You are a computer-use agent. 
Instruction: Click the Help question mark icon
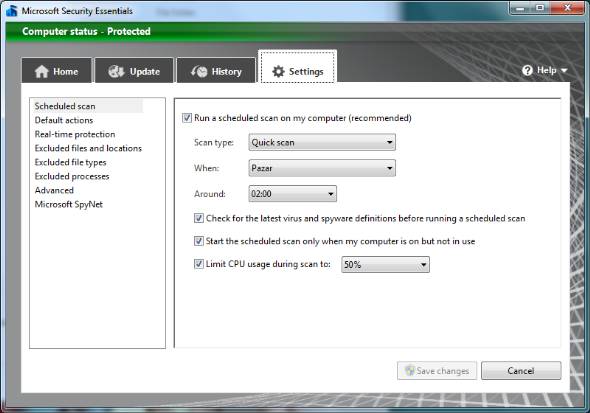tap(527, 70)
